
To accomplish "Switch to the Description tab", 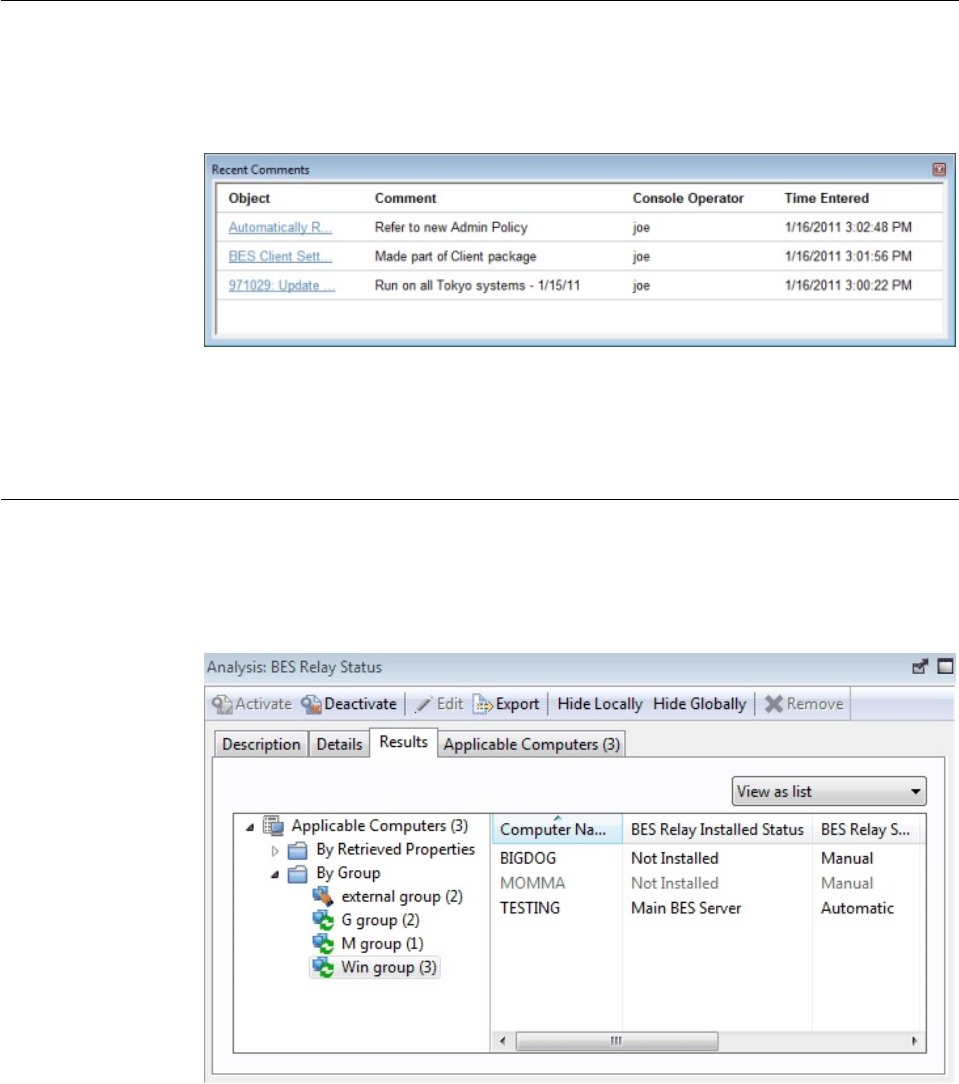I will pyautogui.click(x=261, y=744).
